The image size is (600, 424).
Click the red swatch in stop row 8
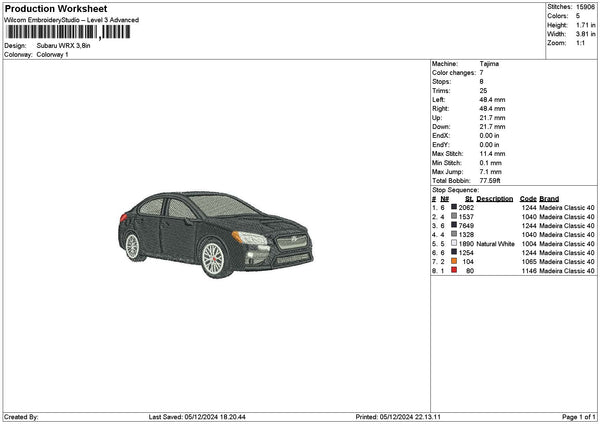click(454, 270)
